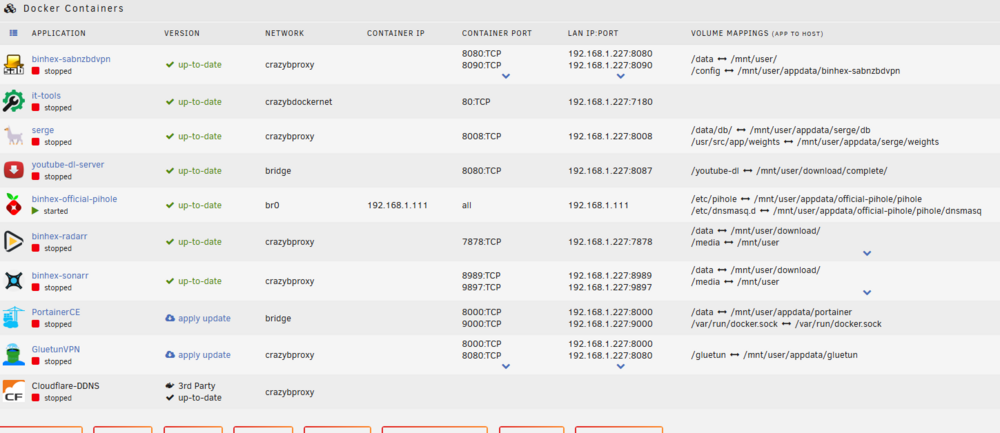Viewport: 1000px width, 433px height.
Task: Expand volume mappings for binhex-sonarr
Action: pos(867,293)
